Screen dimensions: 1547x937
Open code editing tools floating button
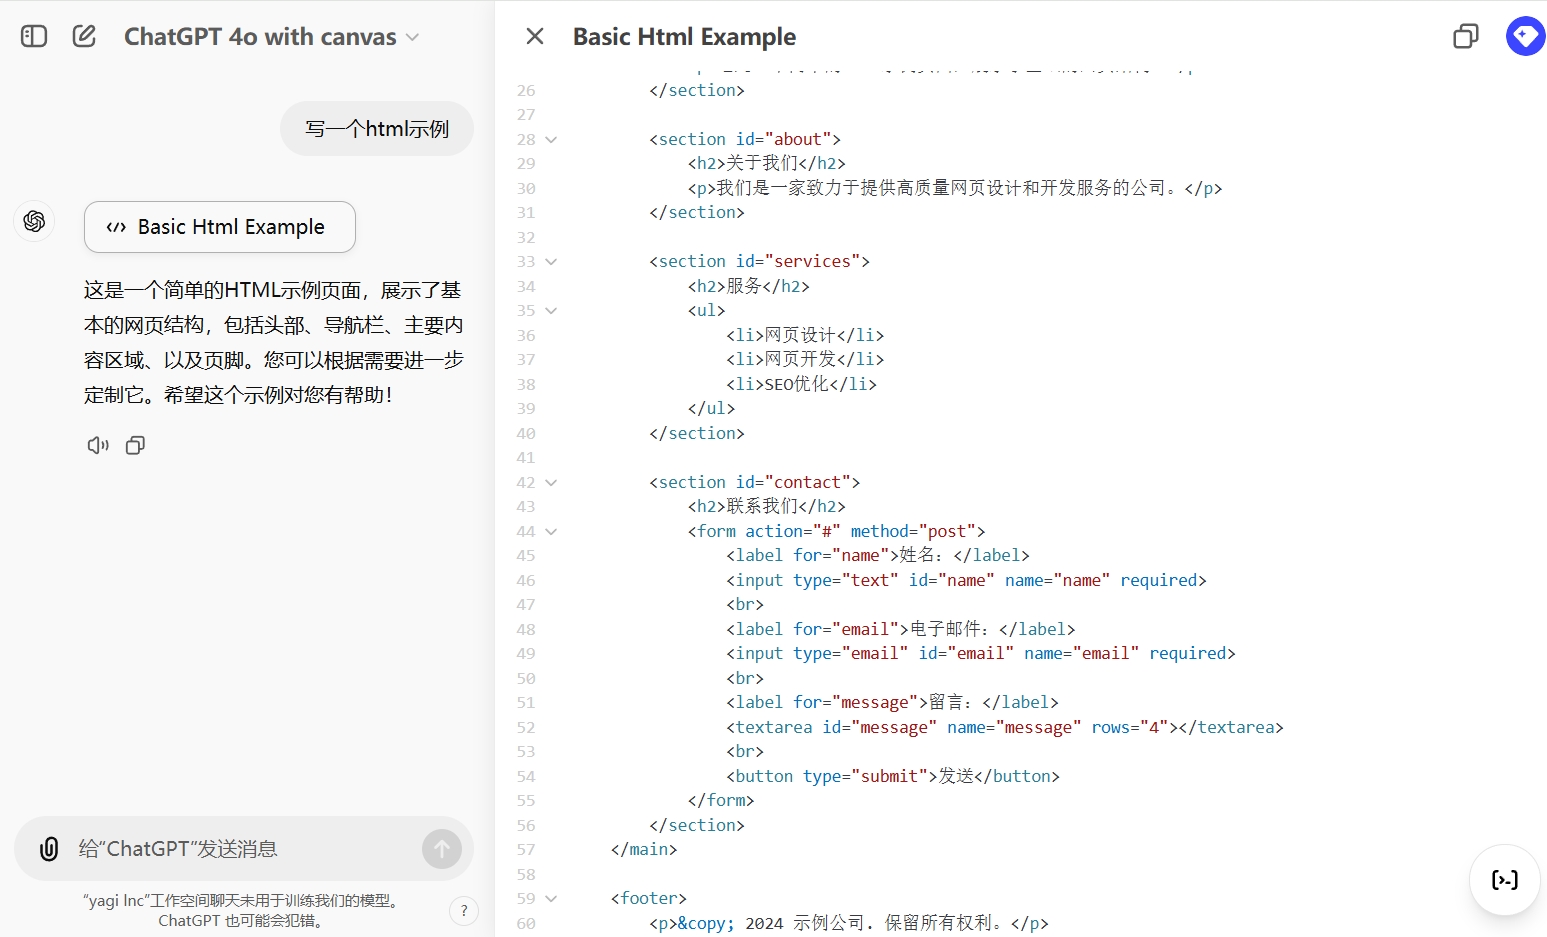pyautogui.click(x=1505, y=880)
